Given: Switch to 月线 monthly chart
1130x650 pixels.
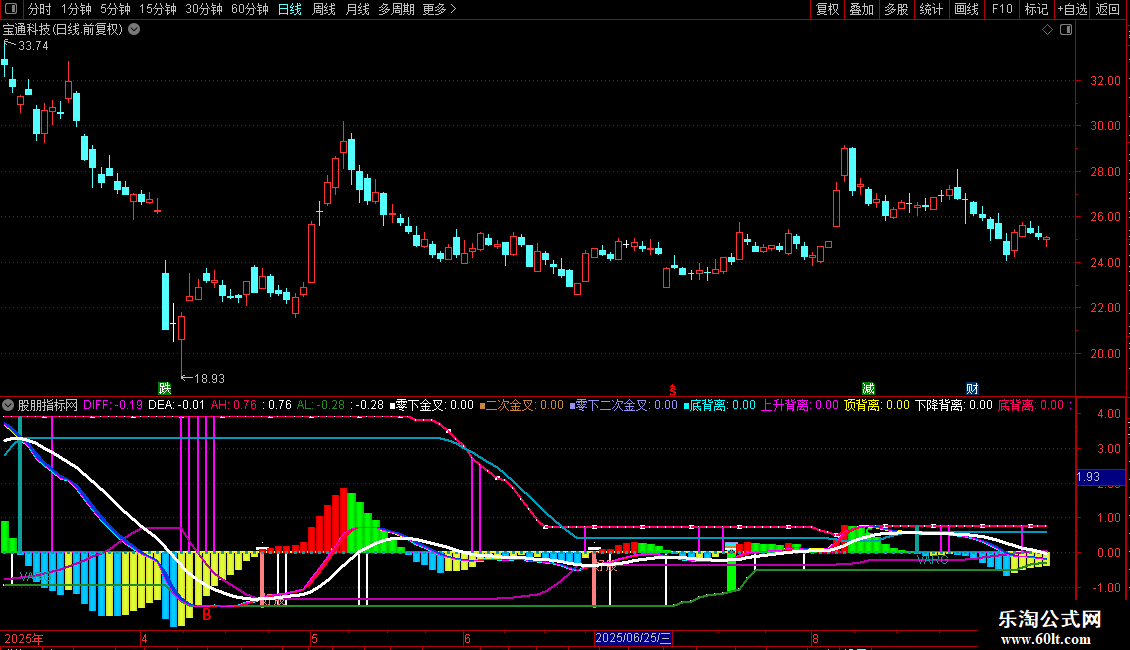Looking at the screenshot, I should coord(357,9).
